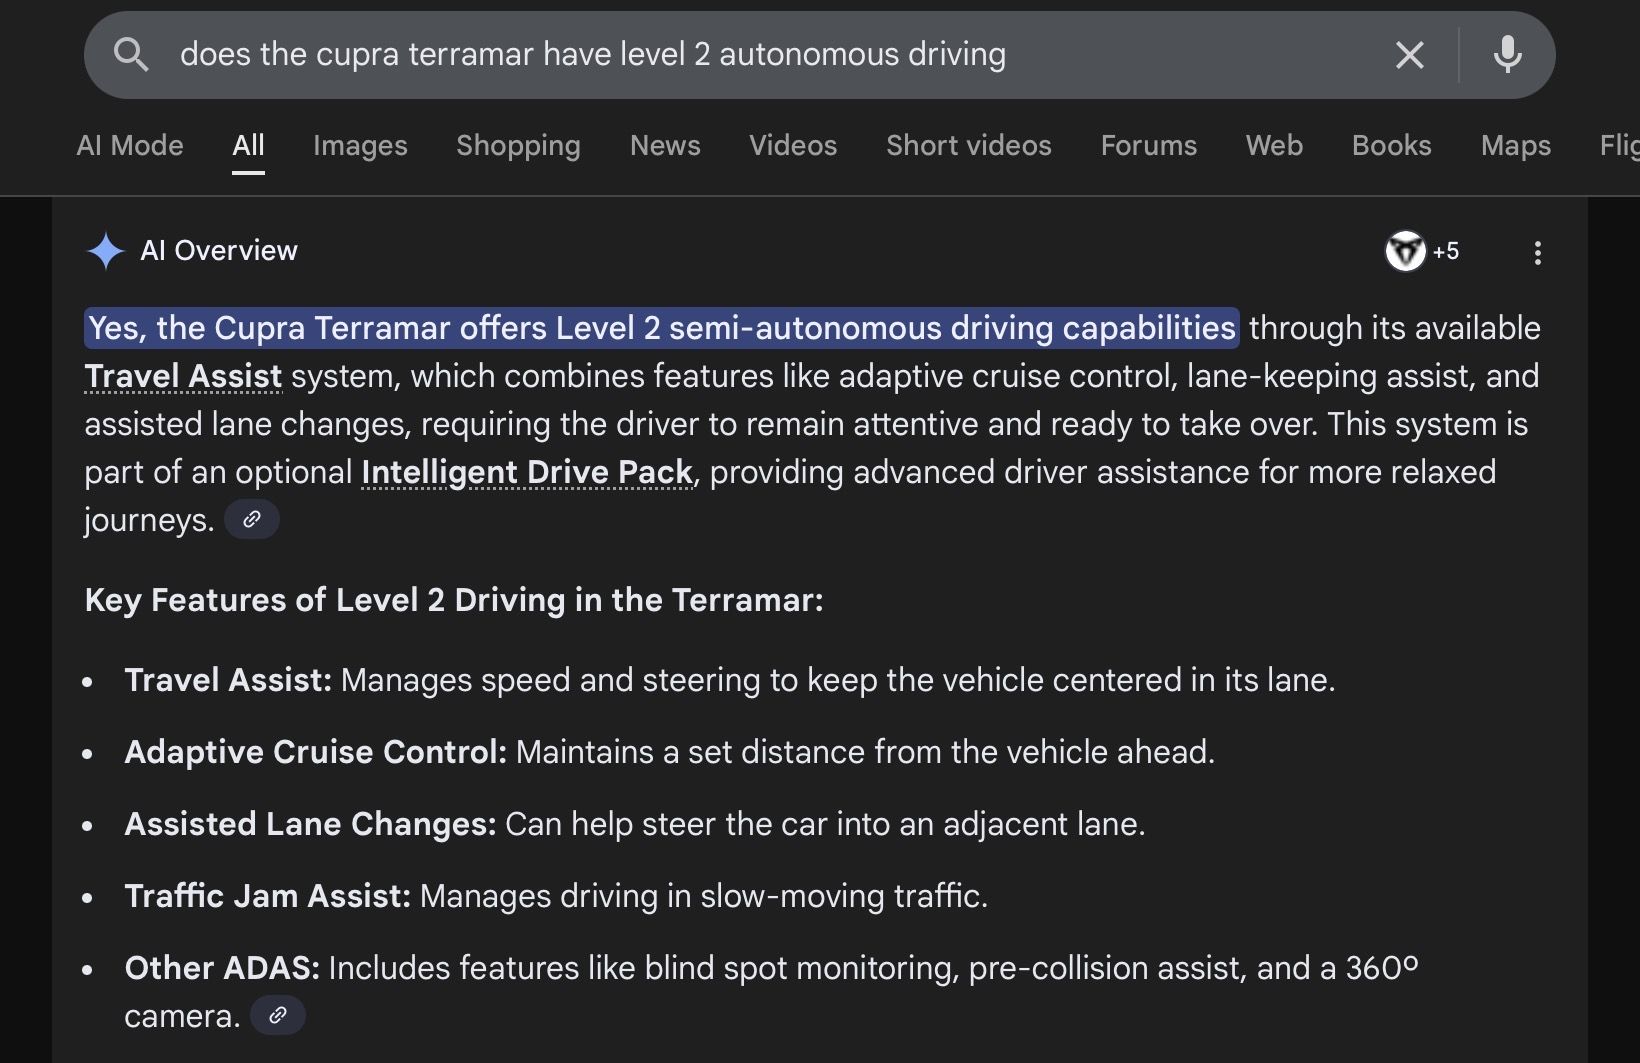Select the Forums tab
Viewport: 1640px width, 1063px height.
click(x=1148, y=146)
